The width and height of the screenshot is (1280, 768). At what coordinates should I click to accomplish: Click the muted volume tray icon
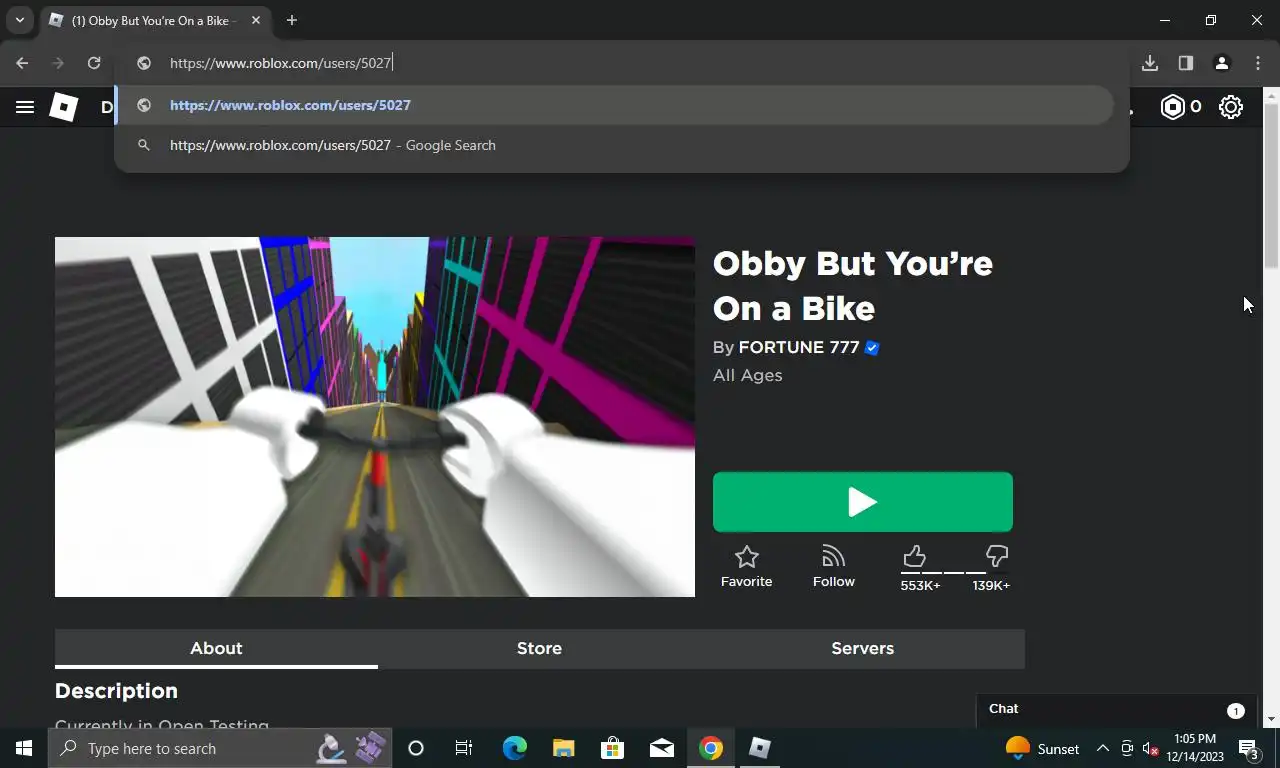(x=1150, y=748)
